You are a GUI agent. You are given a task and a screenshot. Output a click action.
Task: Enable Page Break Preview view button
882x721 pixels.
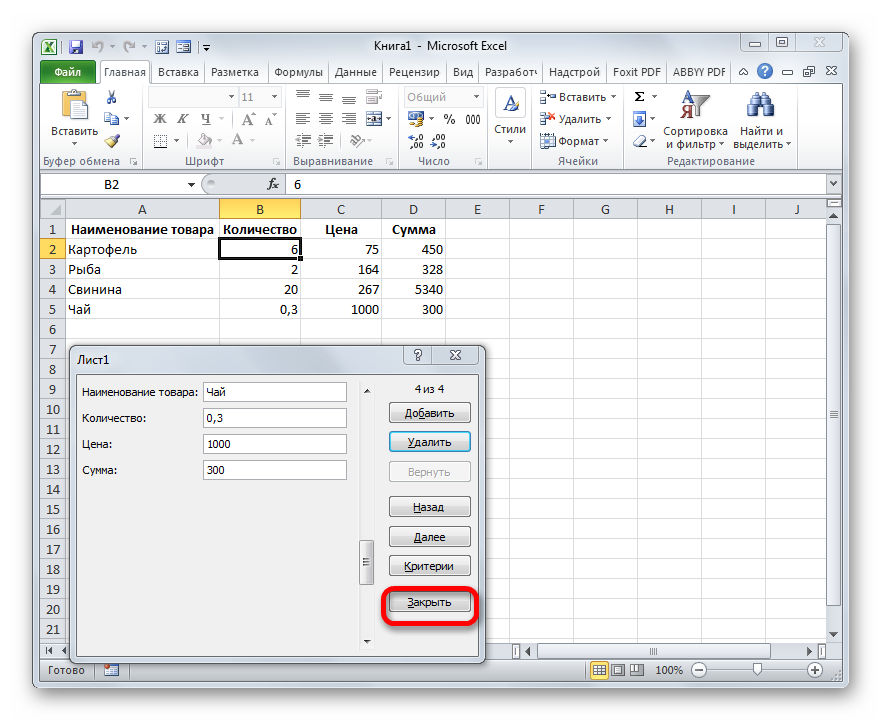point(637,670)
